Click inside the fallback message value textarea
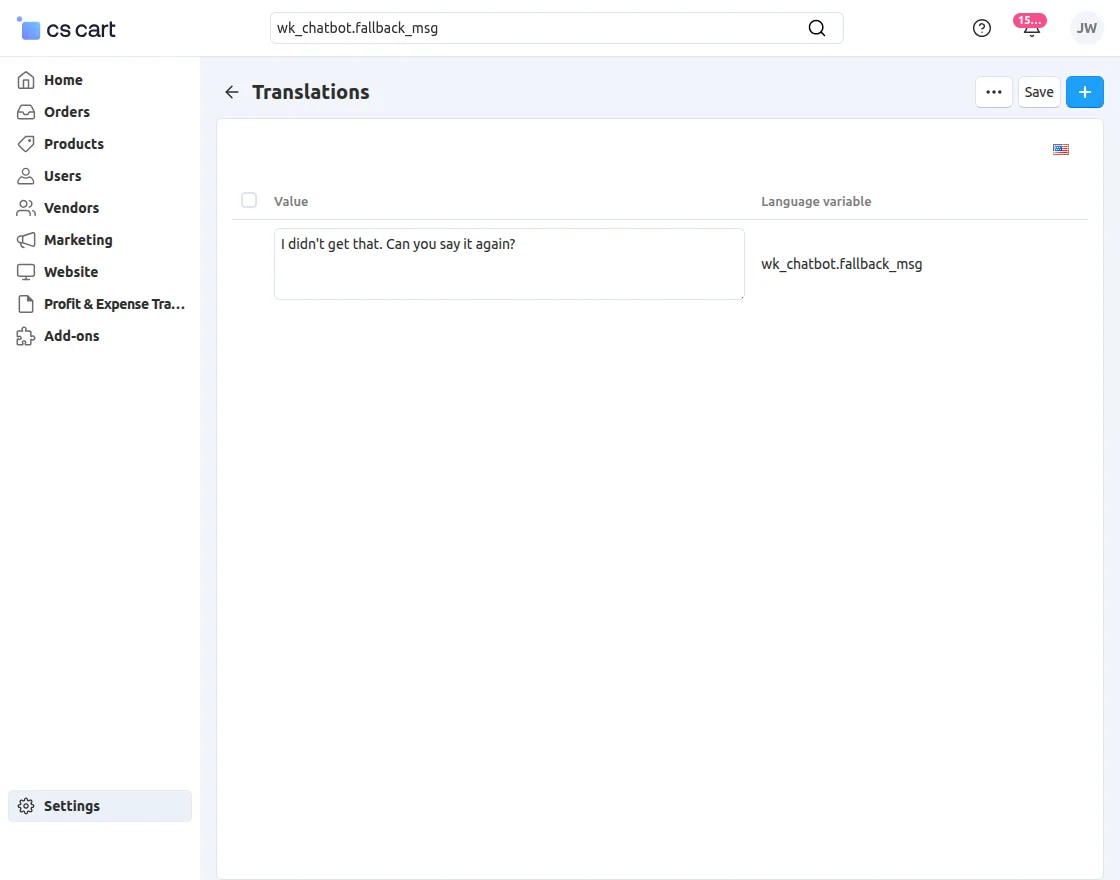 click(508, 263)
